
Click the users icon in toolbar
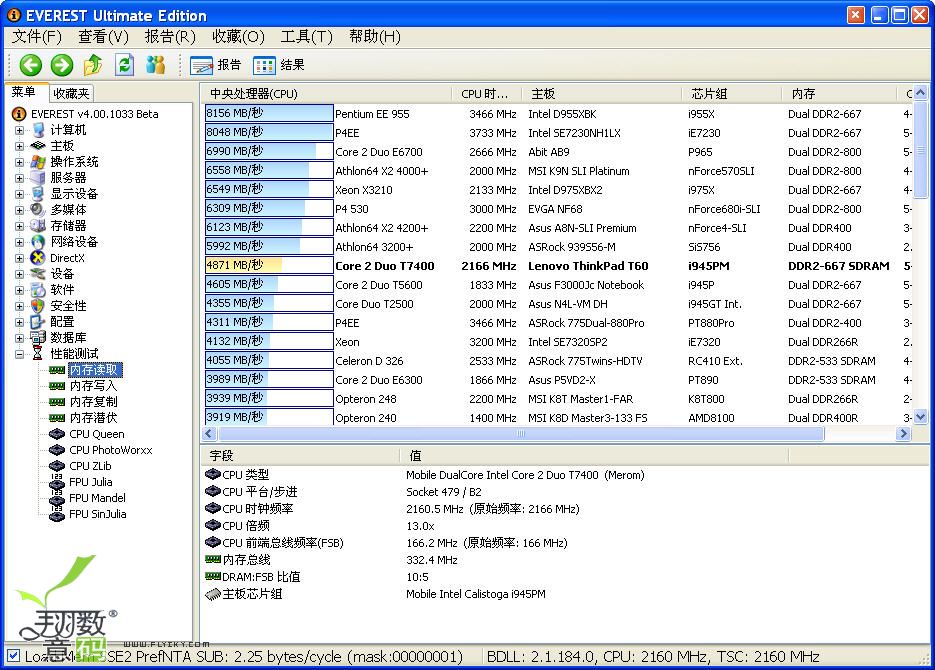click(x=156, y=64)
